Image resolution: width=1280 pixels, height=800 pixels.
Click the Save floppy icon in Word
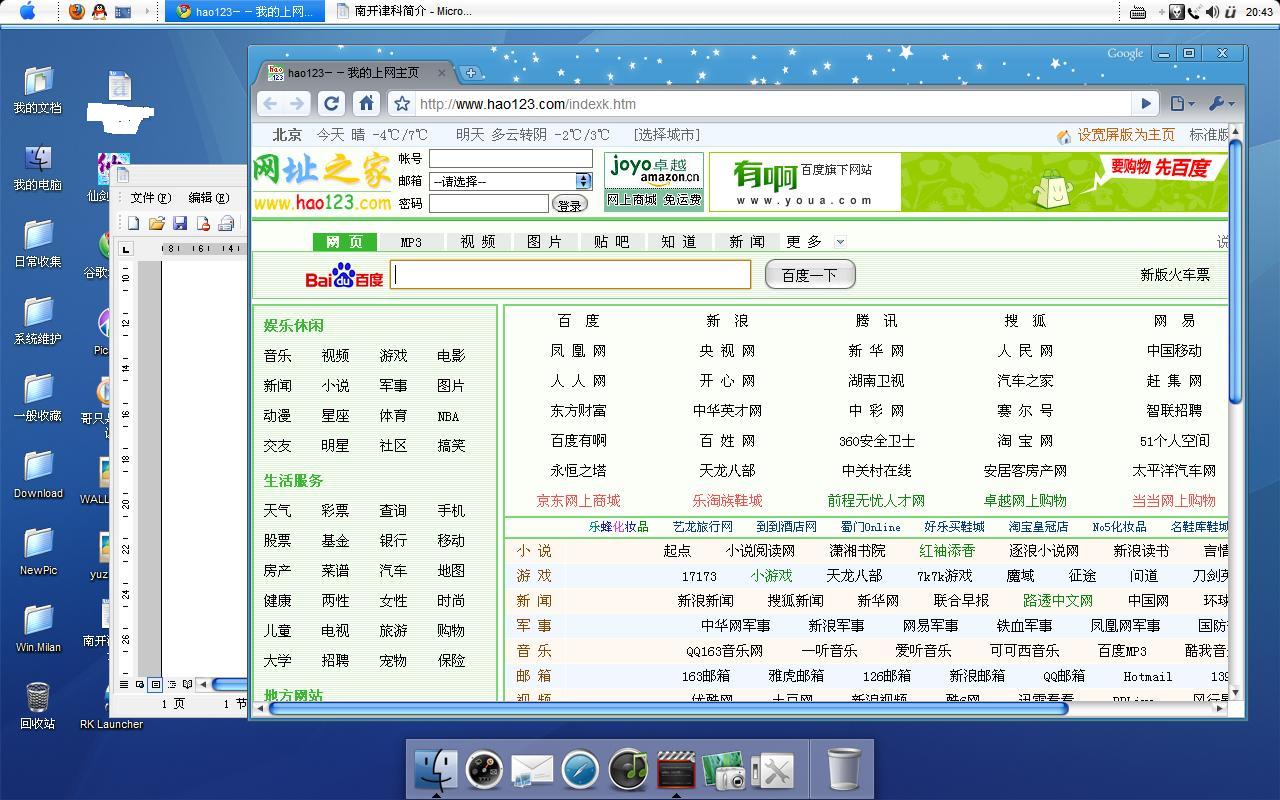[x=180, y=223]
